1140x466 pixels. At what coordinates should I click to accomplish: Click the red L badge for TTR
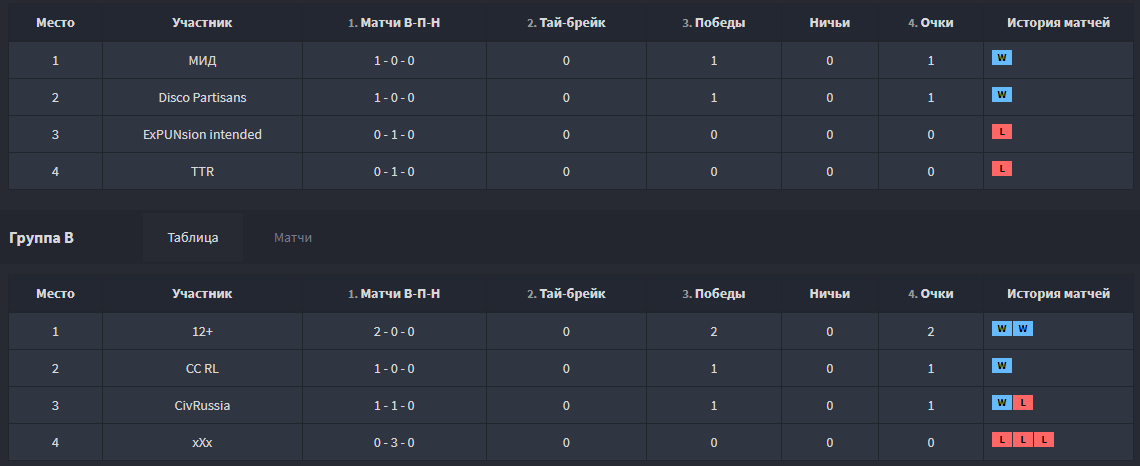[1001, 169]
